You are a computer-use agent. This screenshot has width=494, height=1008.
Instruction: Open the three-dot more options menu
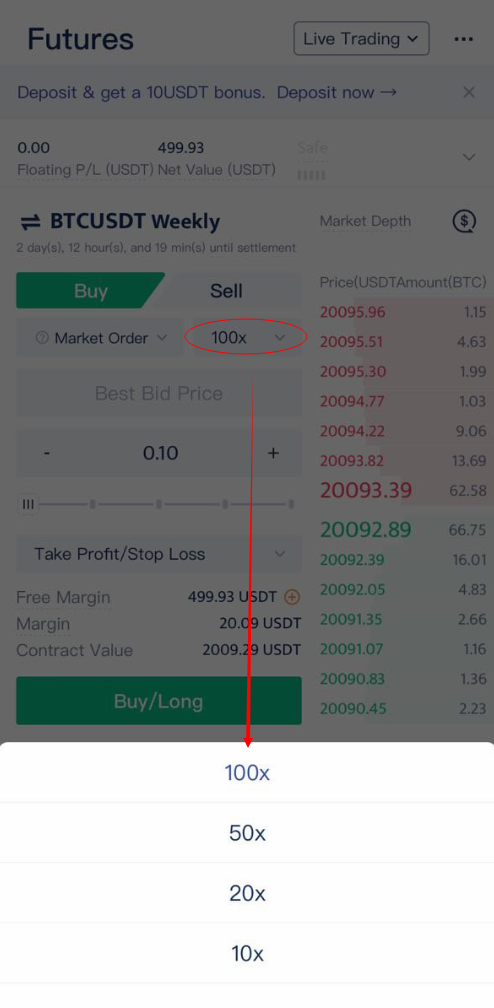click(x=463, y=39)
